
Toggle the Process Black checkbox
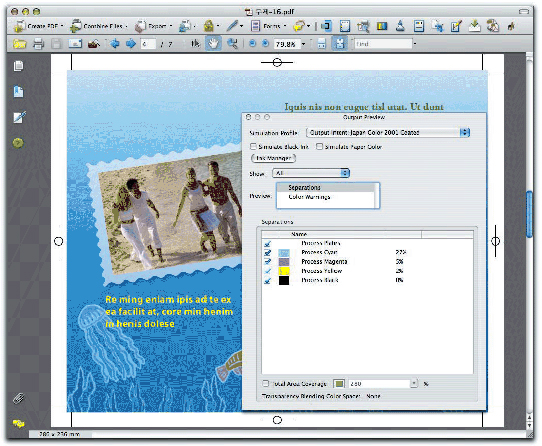tap(267, 280)
